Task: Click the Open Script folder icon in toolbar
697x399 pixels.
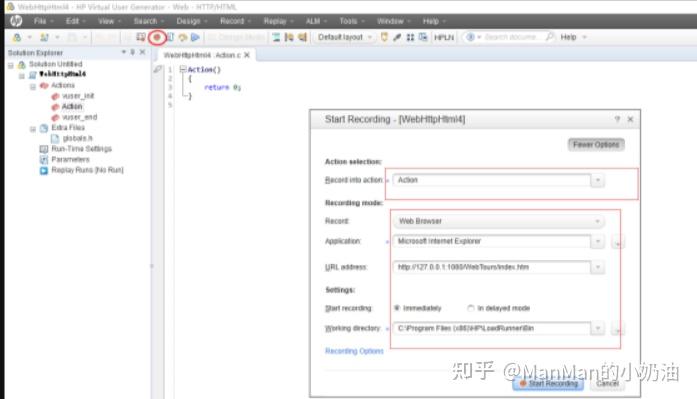Action: 44,37
